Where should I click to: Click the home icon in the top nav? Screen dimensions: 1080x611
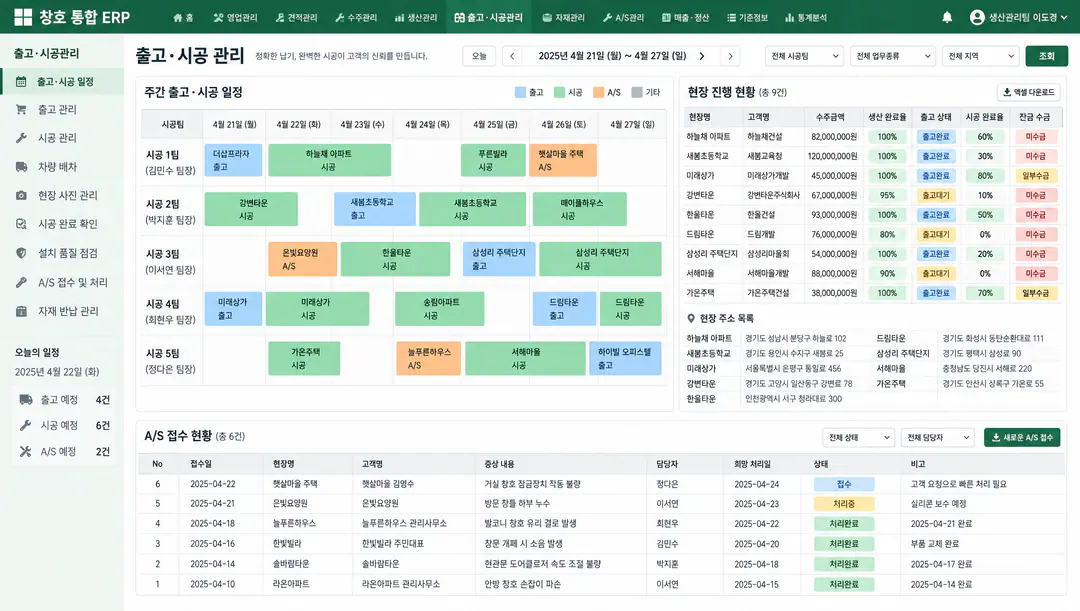point(178,18)
